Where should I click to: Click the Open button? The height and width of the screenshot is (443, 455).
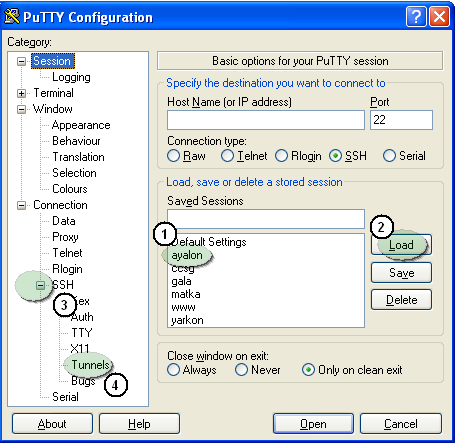click(313, 424)
